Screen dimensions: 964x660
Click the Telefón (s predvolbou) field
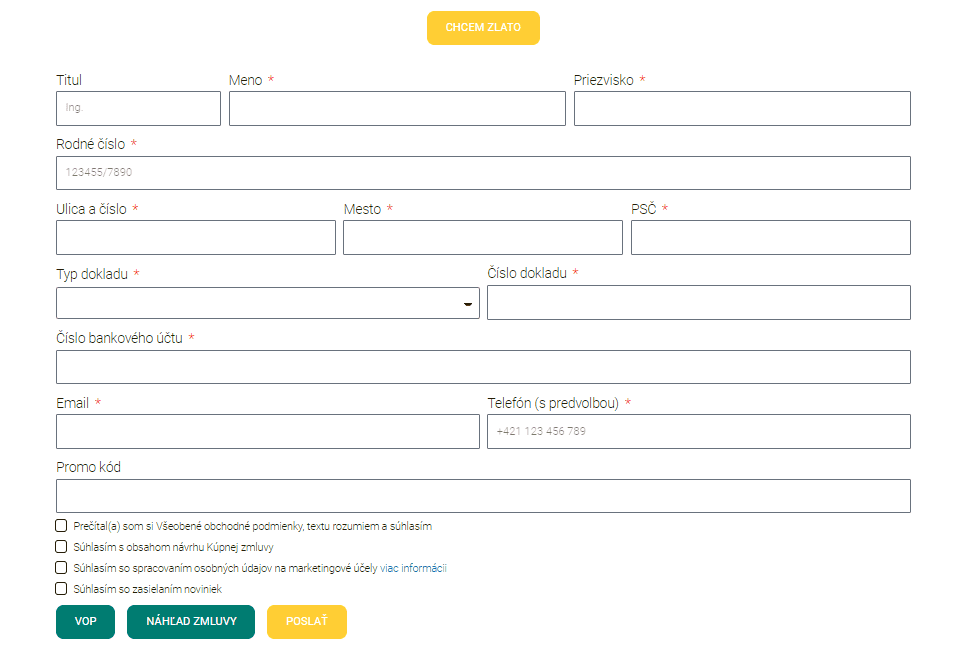point(698,431)
